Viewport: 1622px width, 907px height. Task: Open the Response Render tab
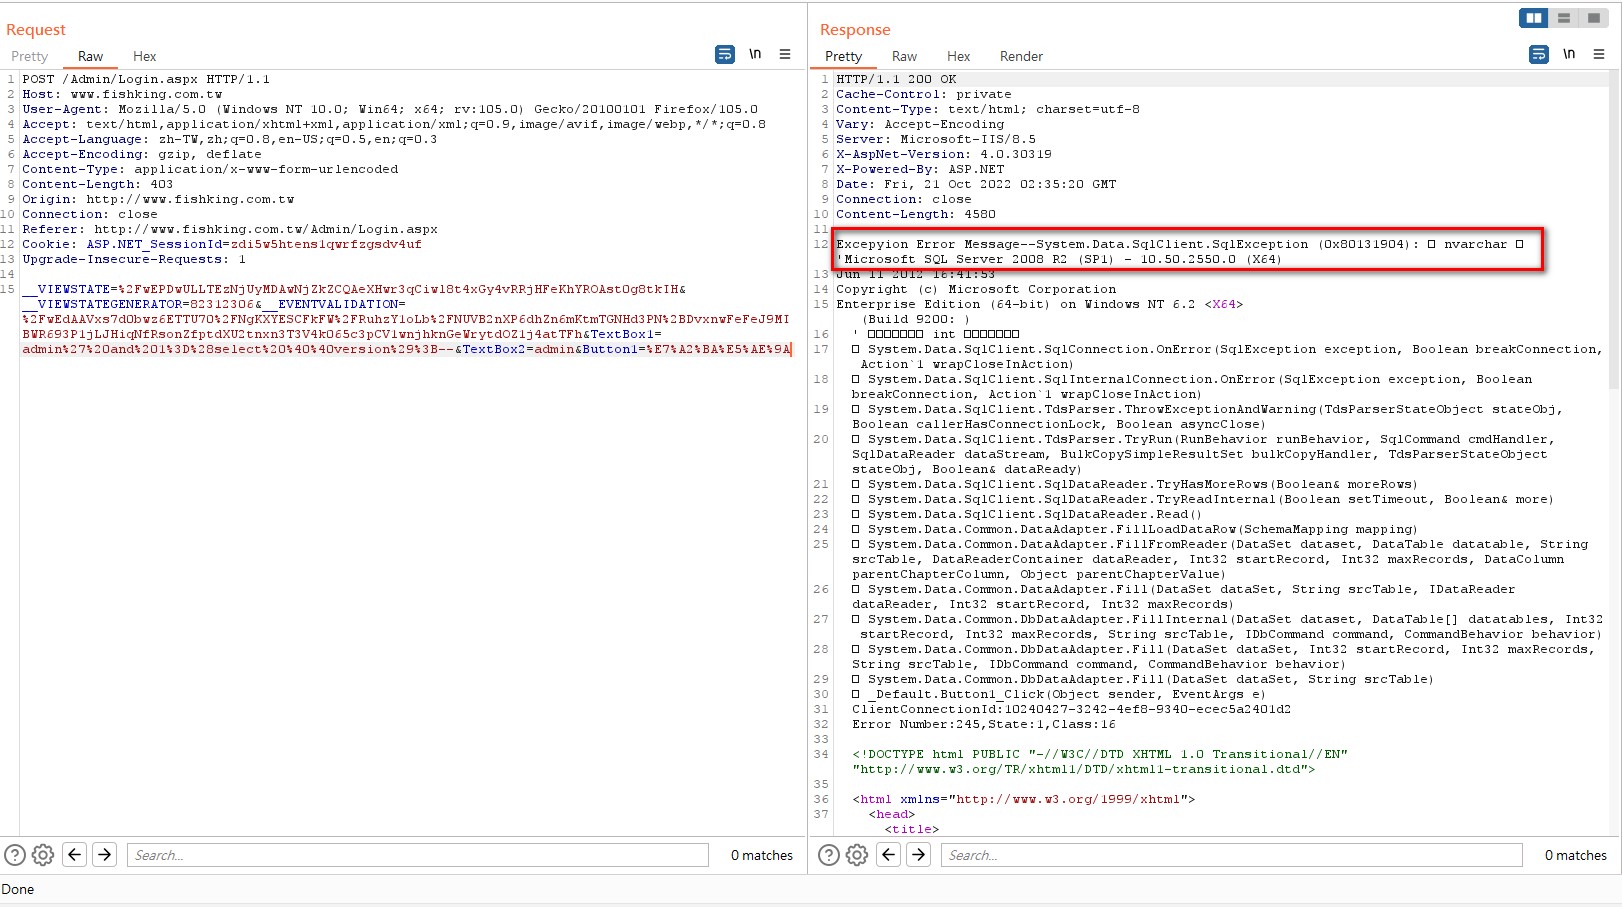pos(1021,57)
